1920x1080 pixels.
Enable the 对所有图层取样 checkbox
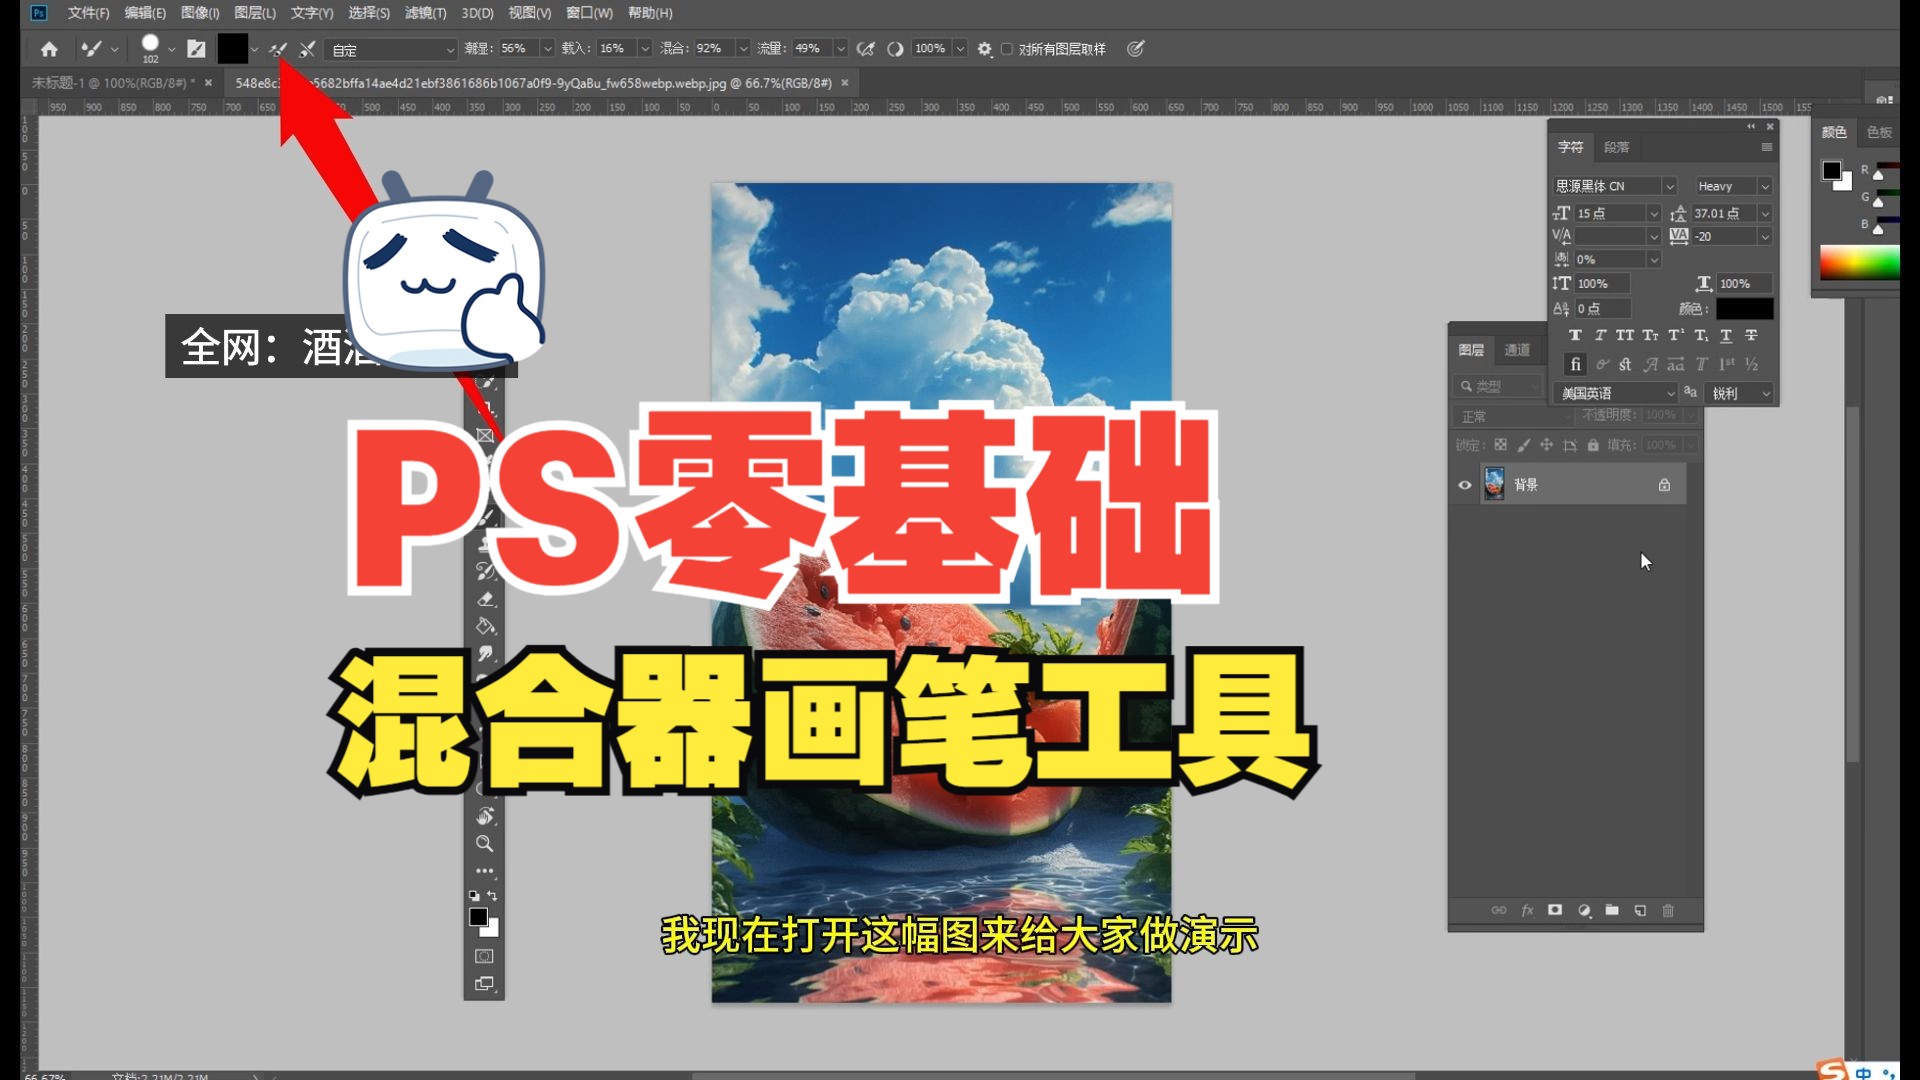pyautogui.click(x=1006, y=48)
